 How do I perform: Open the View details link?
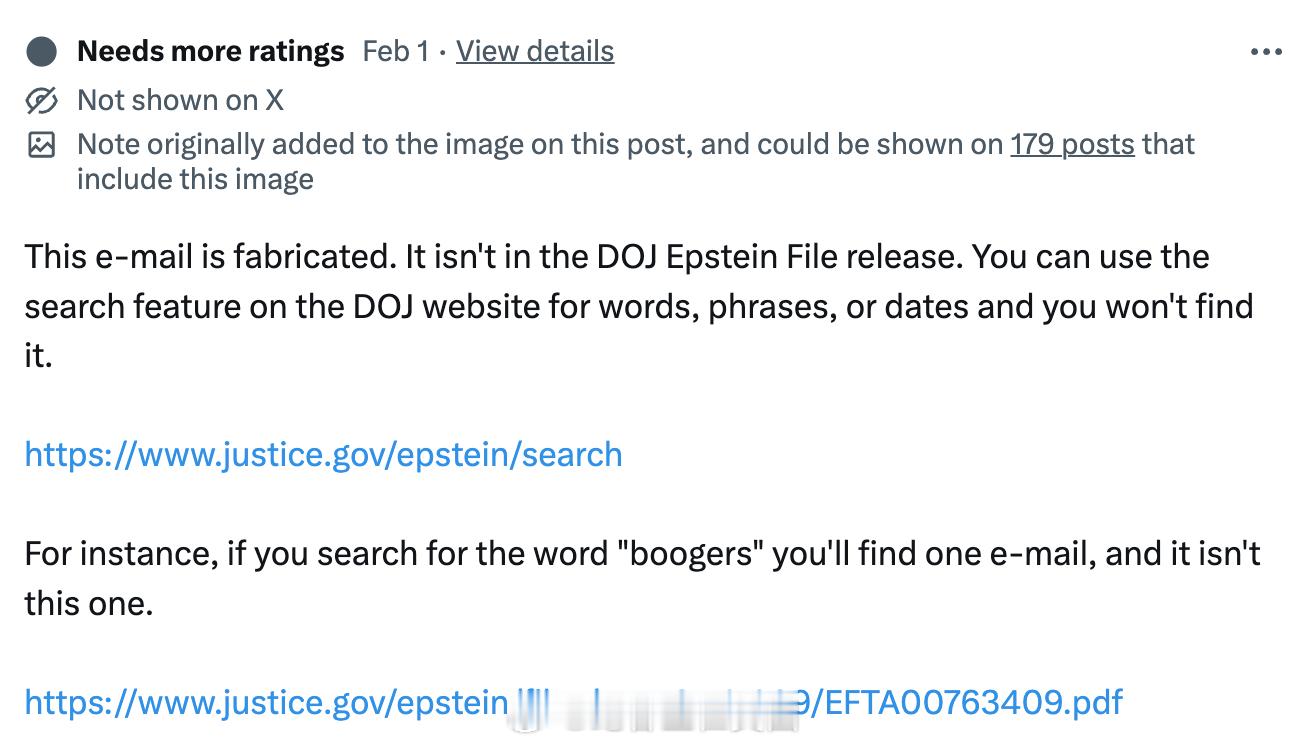(x=535, y=51)
